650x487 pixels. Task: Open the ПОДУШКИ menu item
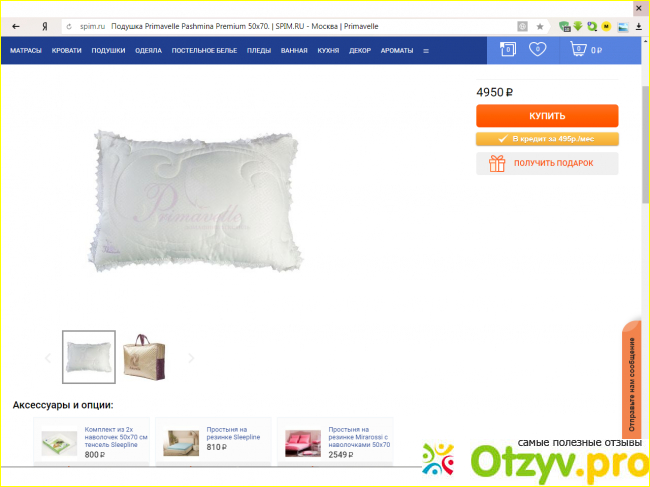click(x=108, y=51)
